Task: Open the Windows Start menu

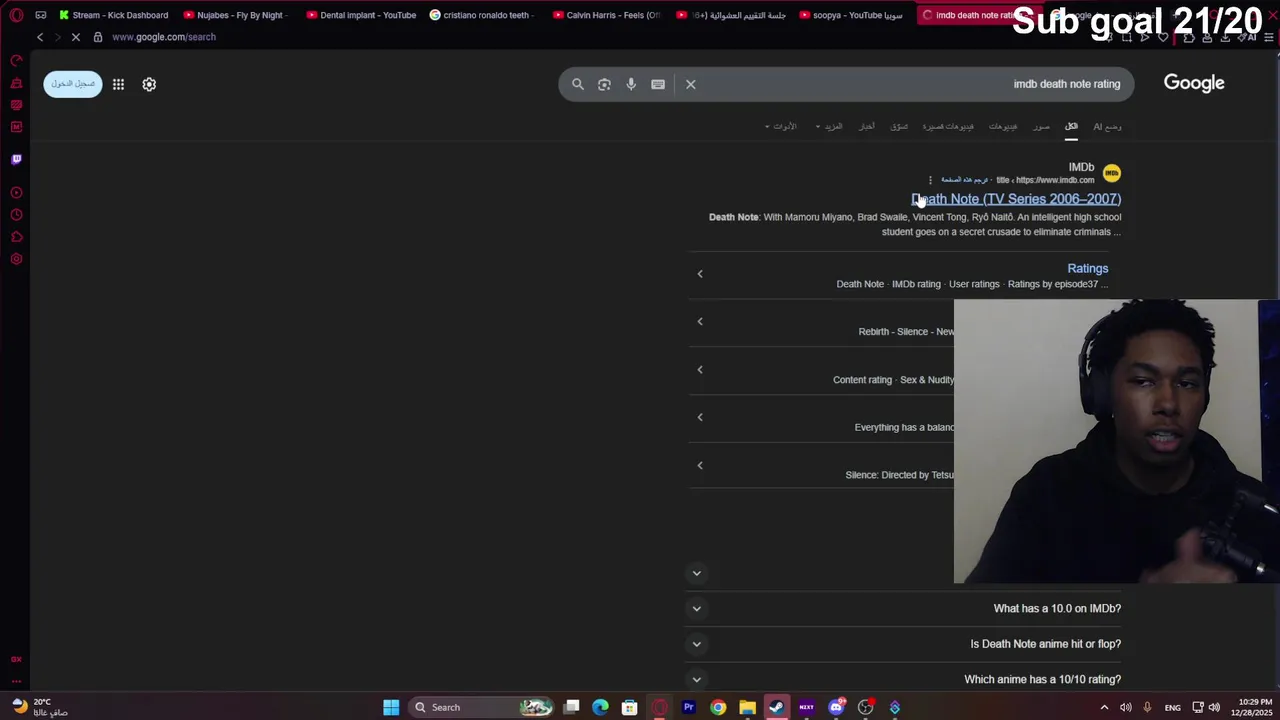Action: click(x=391, y=707)
